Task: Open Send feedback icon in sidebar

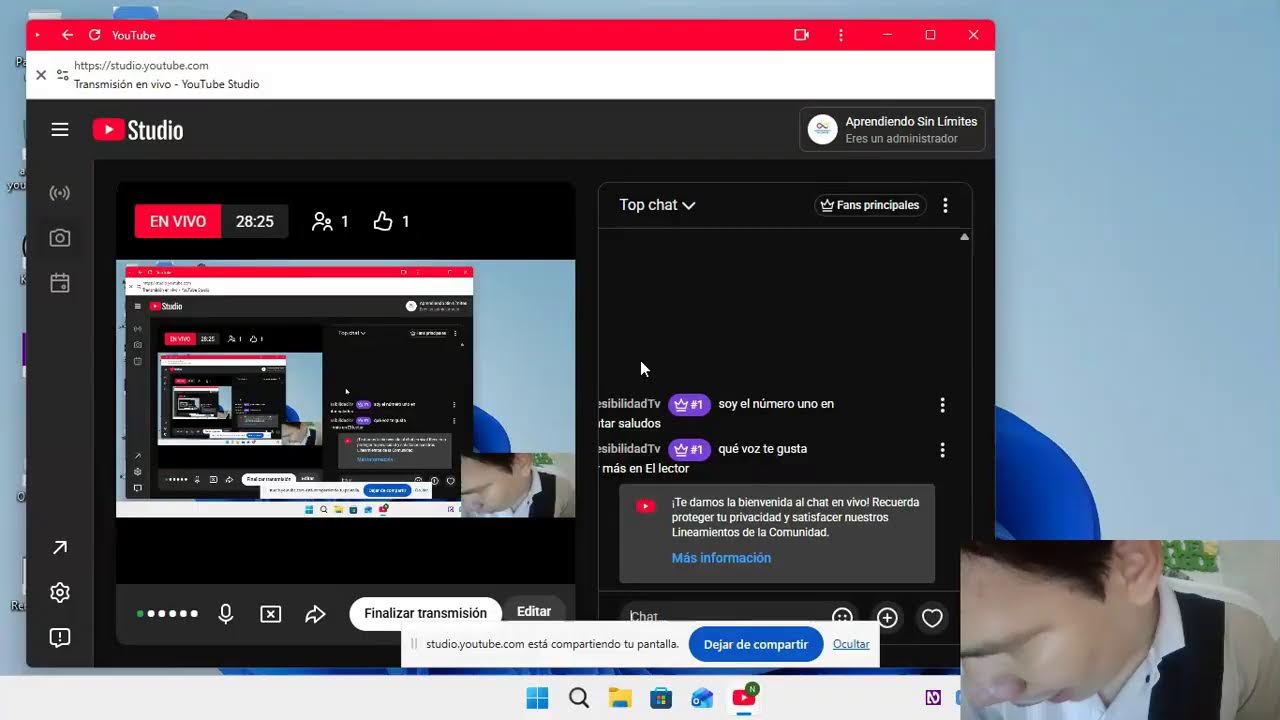Action: click(x=60, y=637)
